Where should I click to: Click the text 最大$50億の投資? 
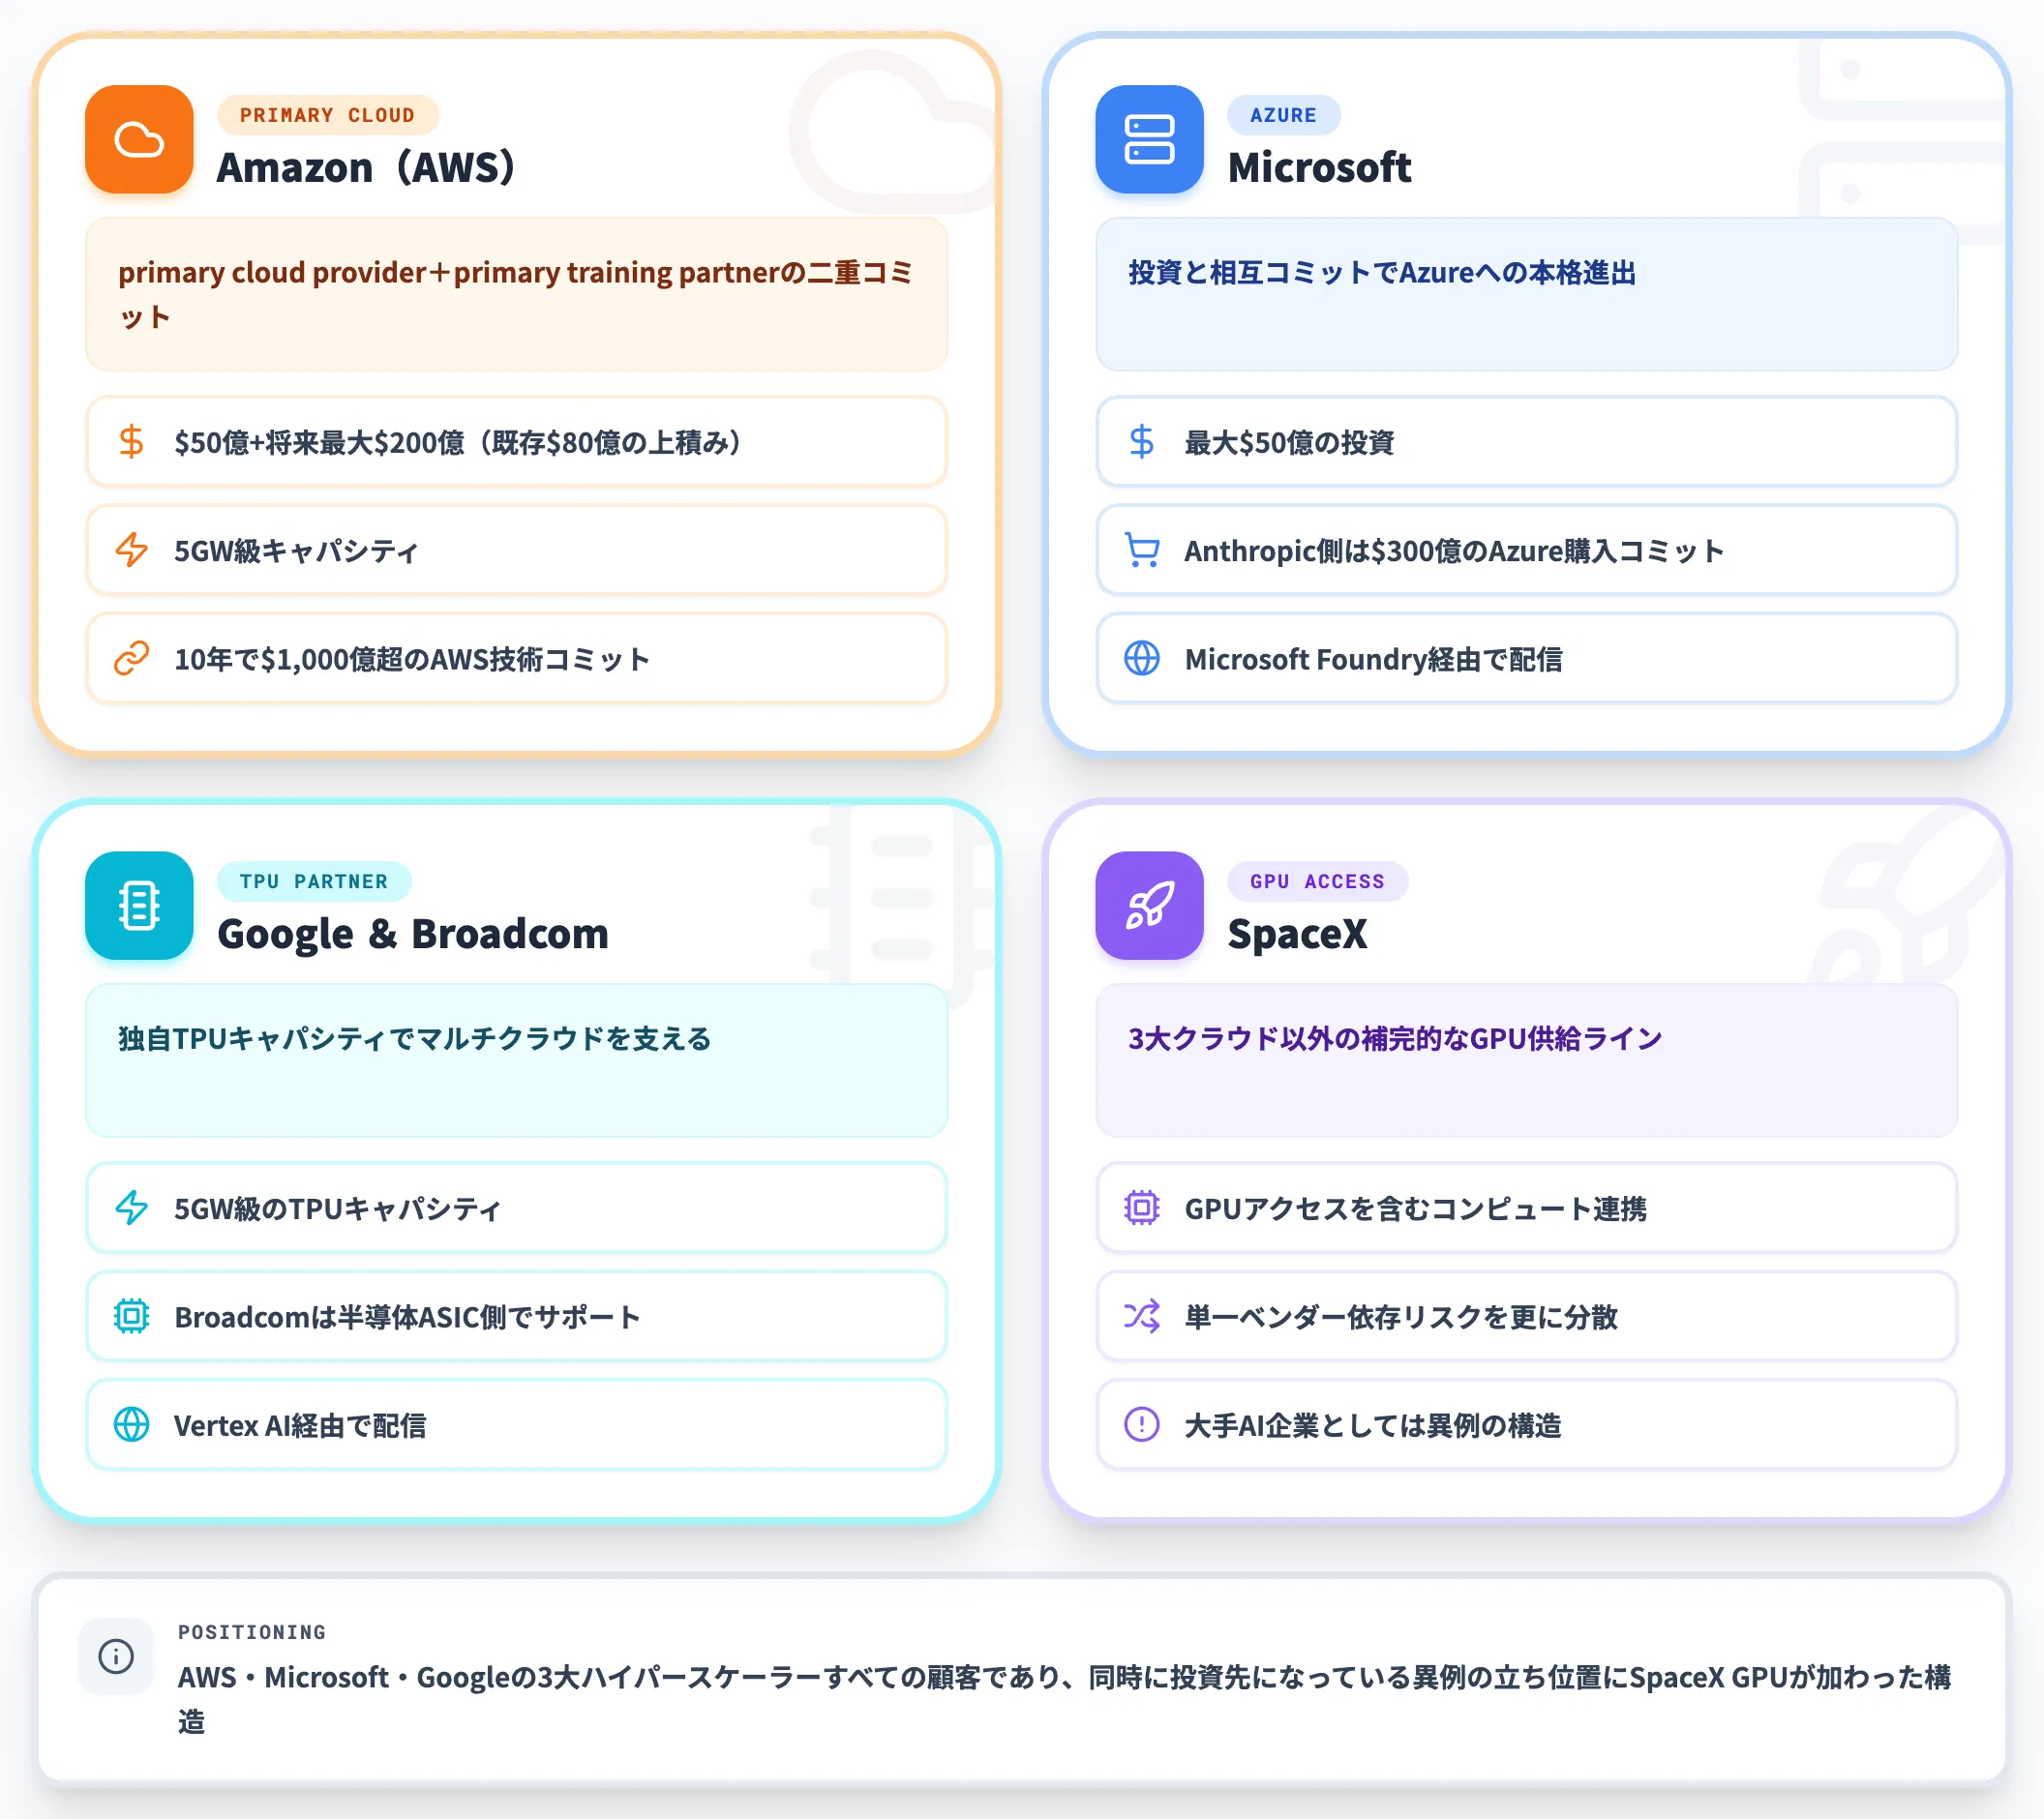[1289, 442]
